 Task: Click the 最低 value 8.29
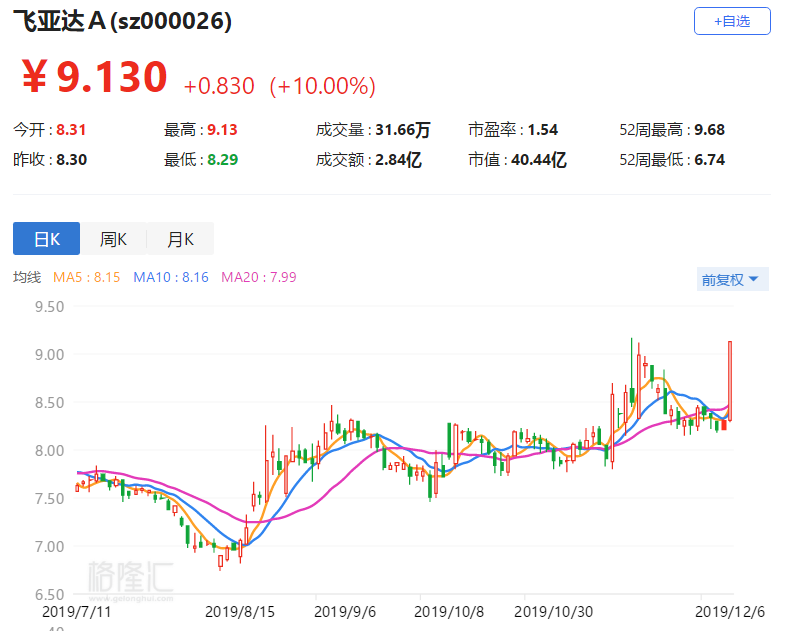tap(222, 160)
